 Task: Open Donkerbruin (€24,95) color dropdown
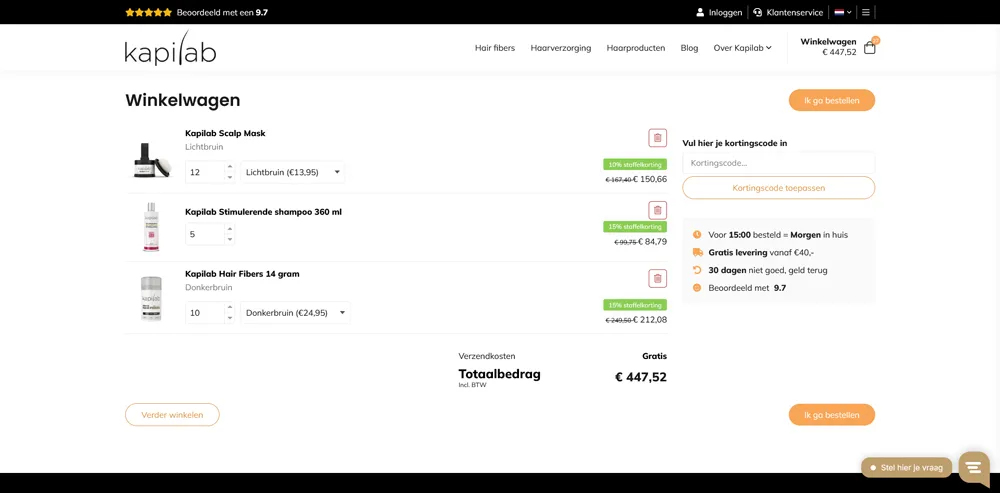click(x=295, y=313)
